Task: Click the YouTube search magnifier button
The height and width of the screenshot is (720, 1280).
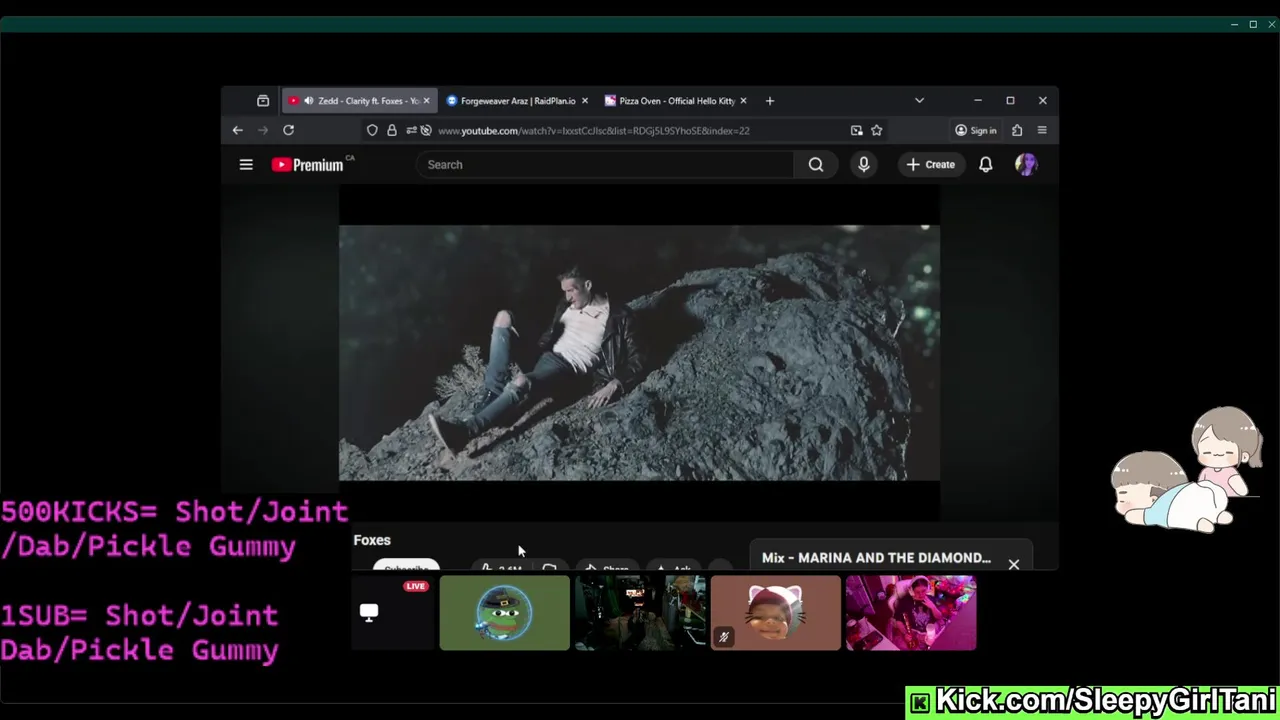Action: tap(816, 165)
